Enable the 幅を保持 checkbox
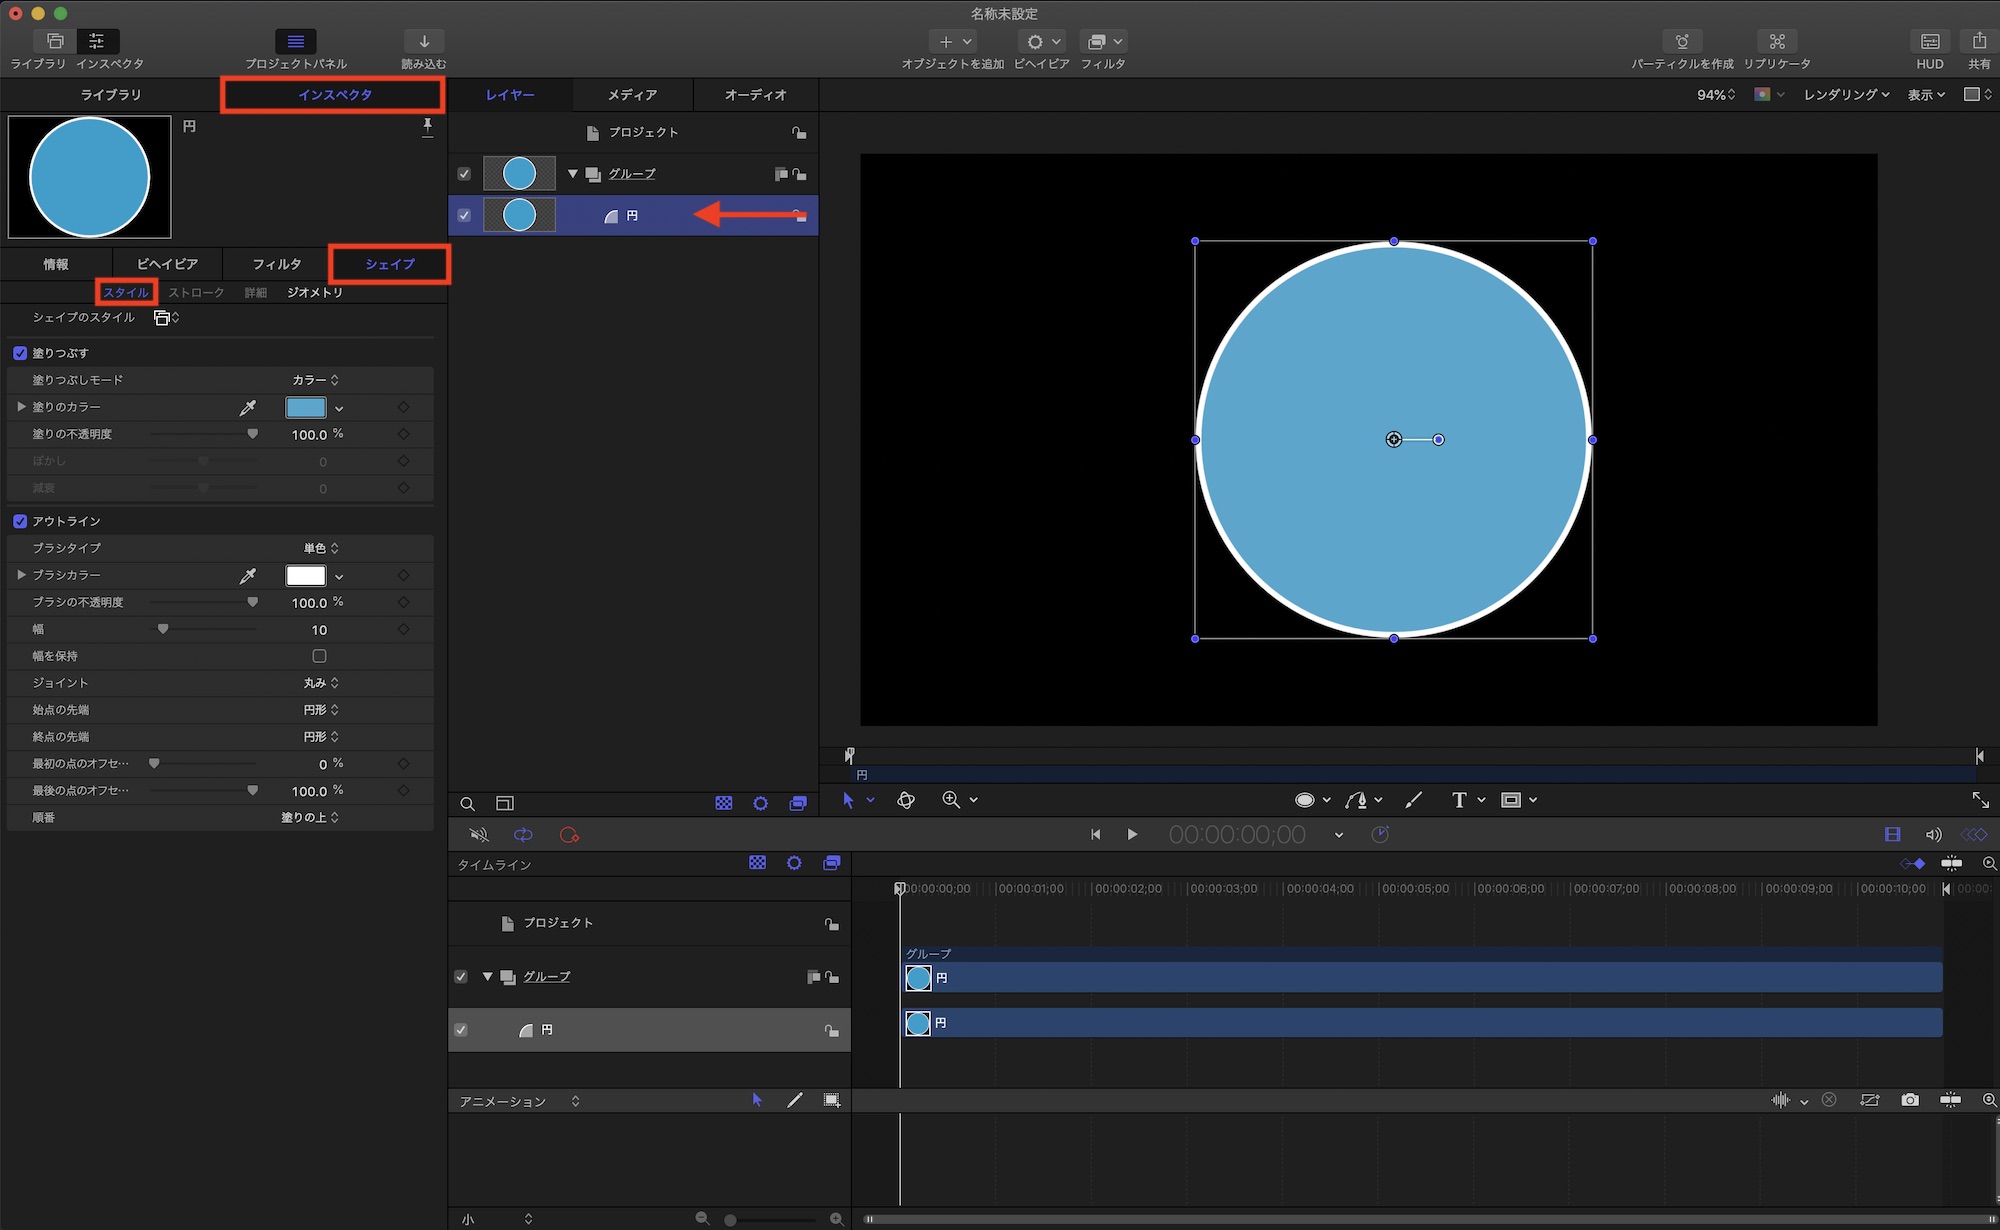 point(319,656)
